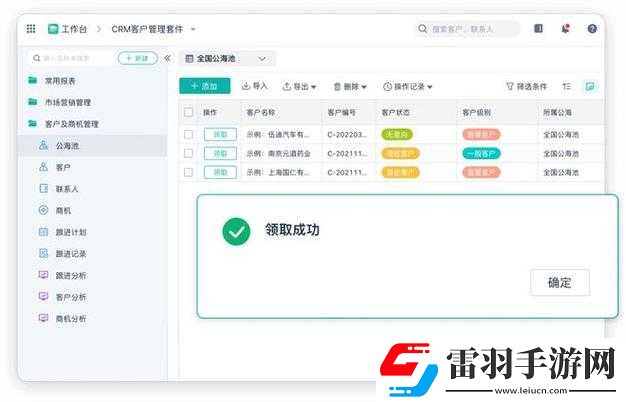
Task: Open the 操作记录 dropdown
Action: (x=408, y=86)
